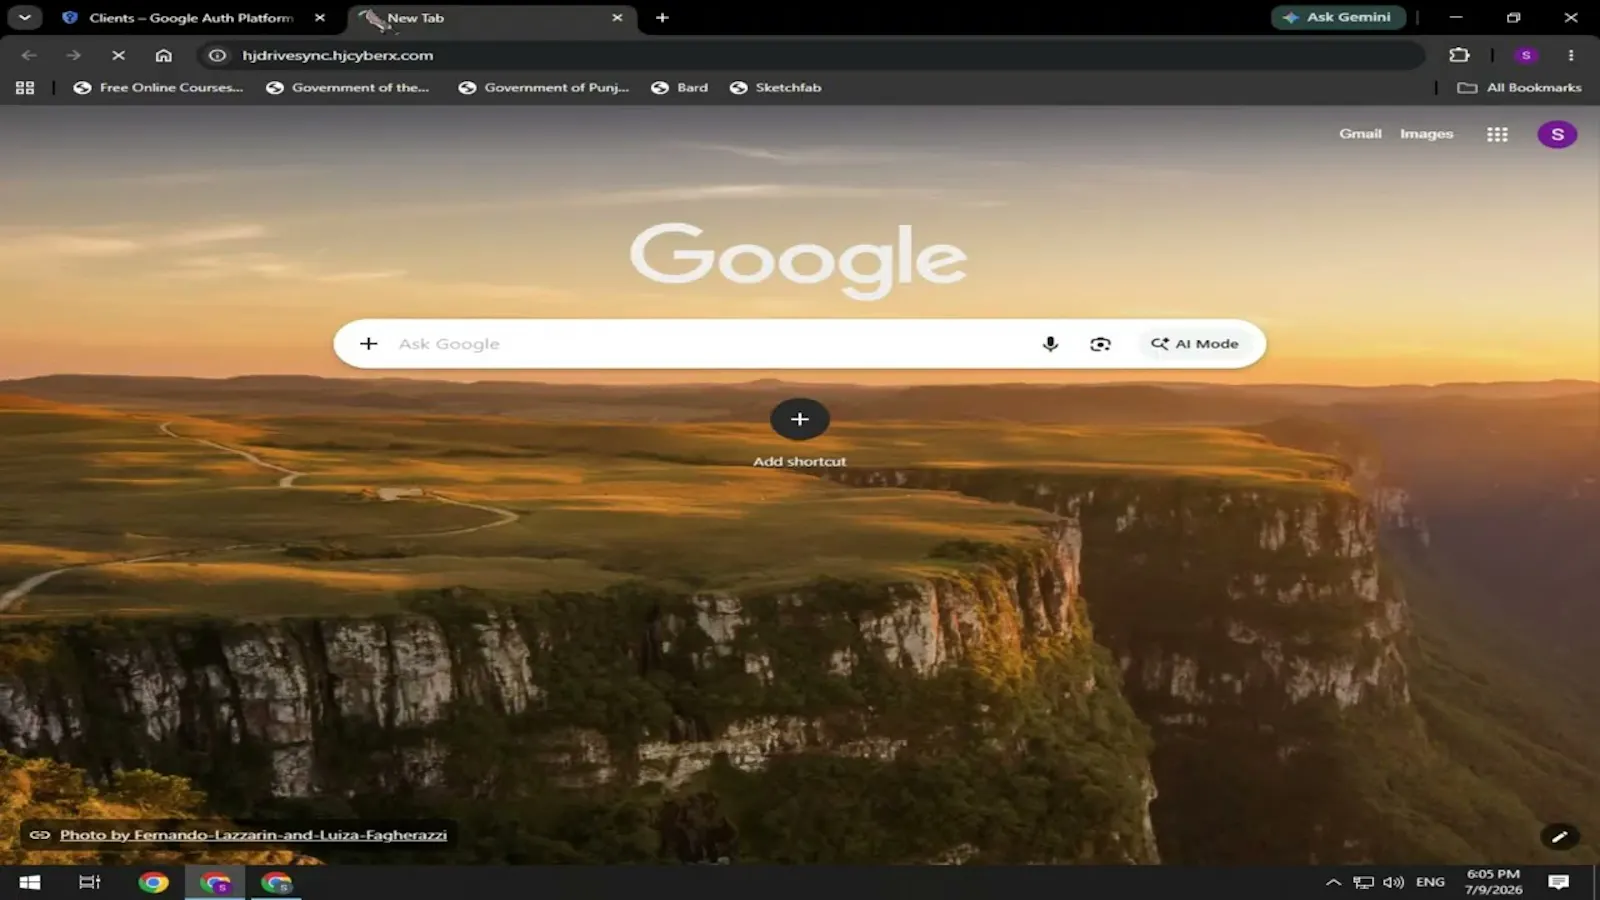Open the Gmail link
This screenshot has width=1600, height=900.
tap(1360, 134)
